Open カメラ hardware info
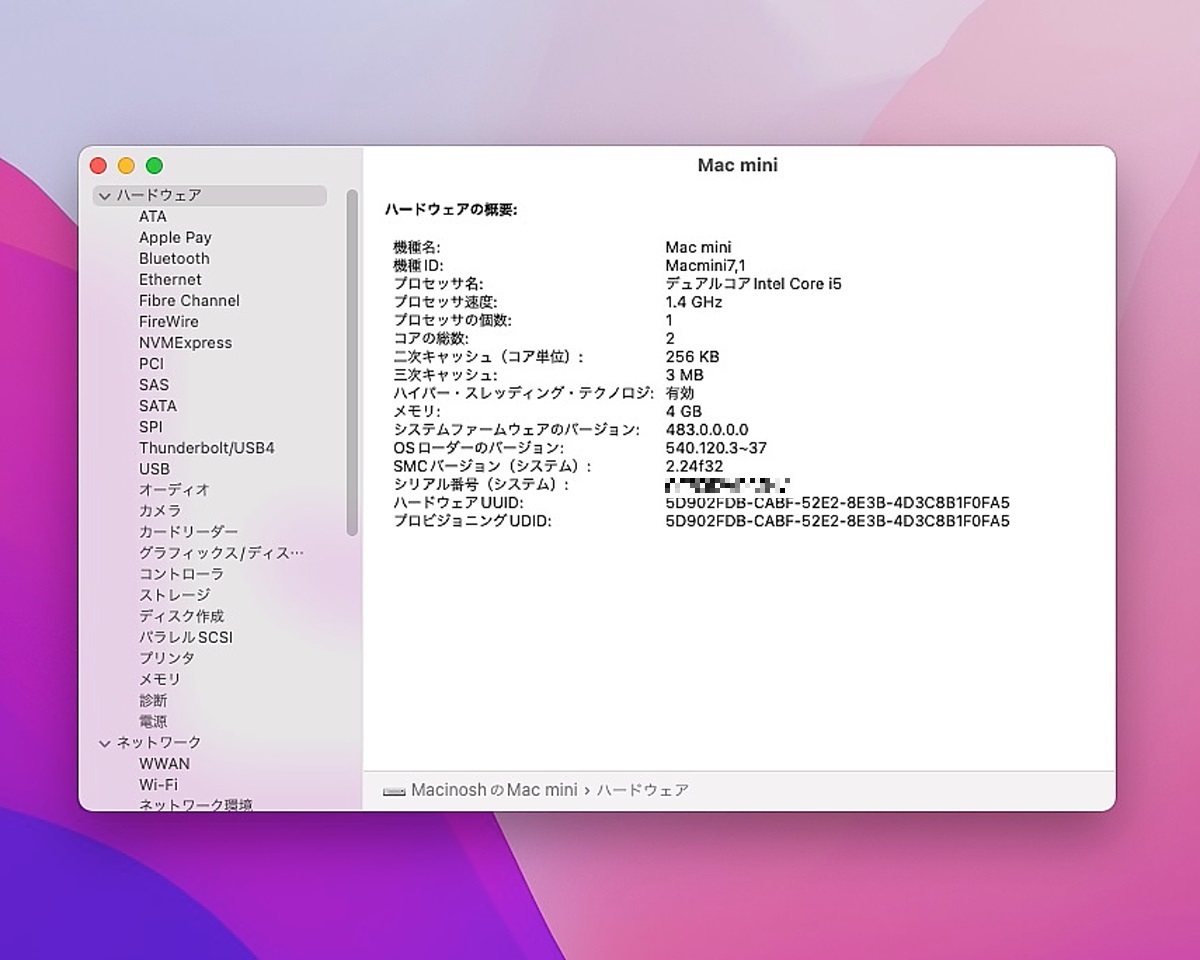 pos(160,511)
